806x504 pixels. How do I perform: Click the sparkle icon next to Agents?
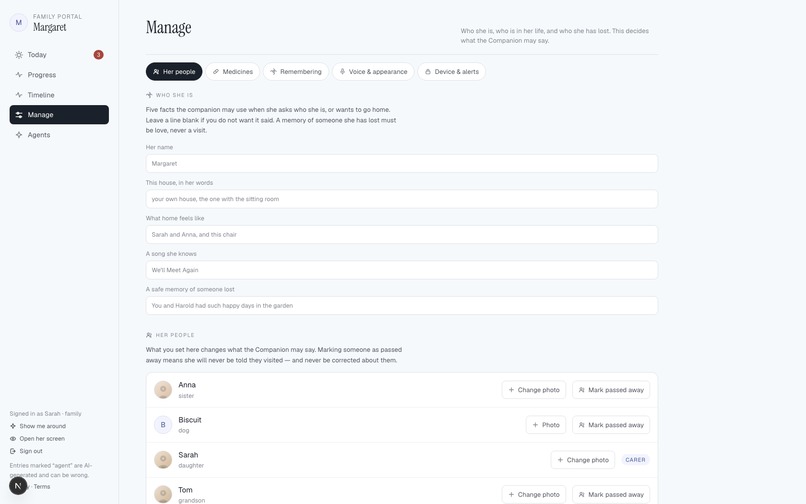pos(19,135)
